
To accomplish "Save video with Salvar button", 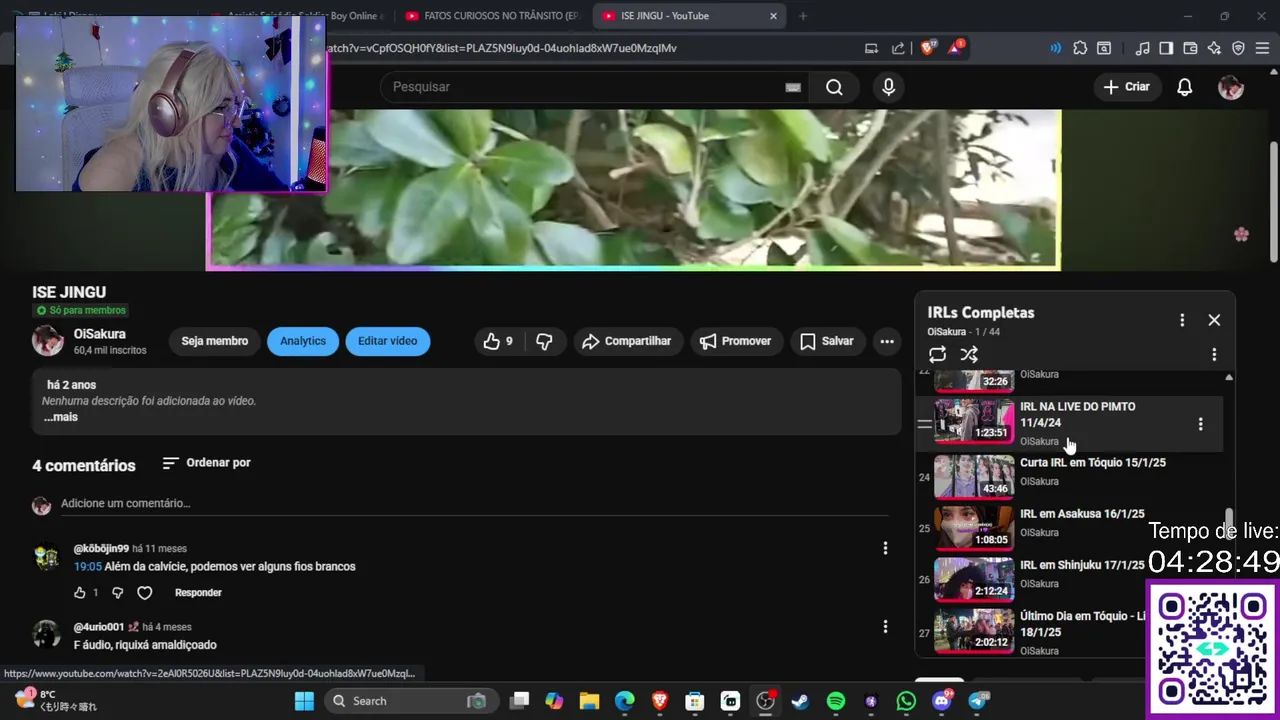I will (827, 341).
